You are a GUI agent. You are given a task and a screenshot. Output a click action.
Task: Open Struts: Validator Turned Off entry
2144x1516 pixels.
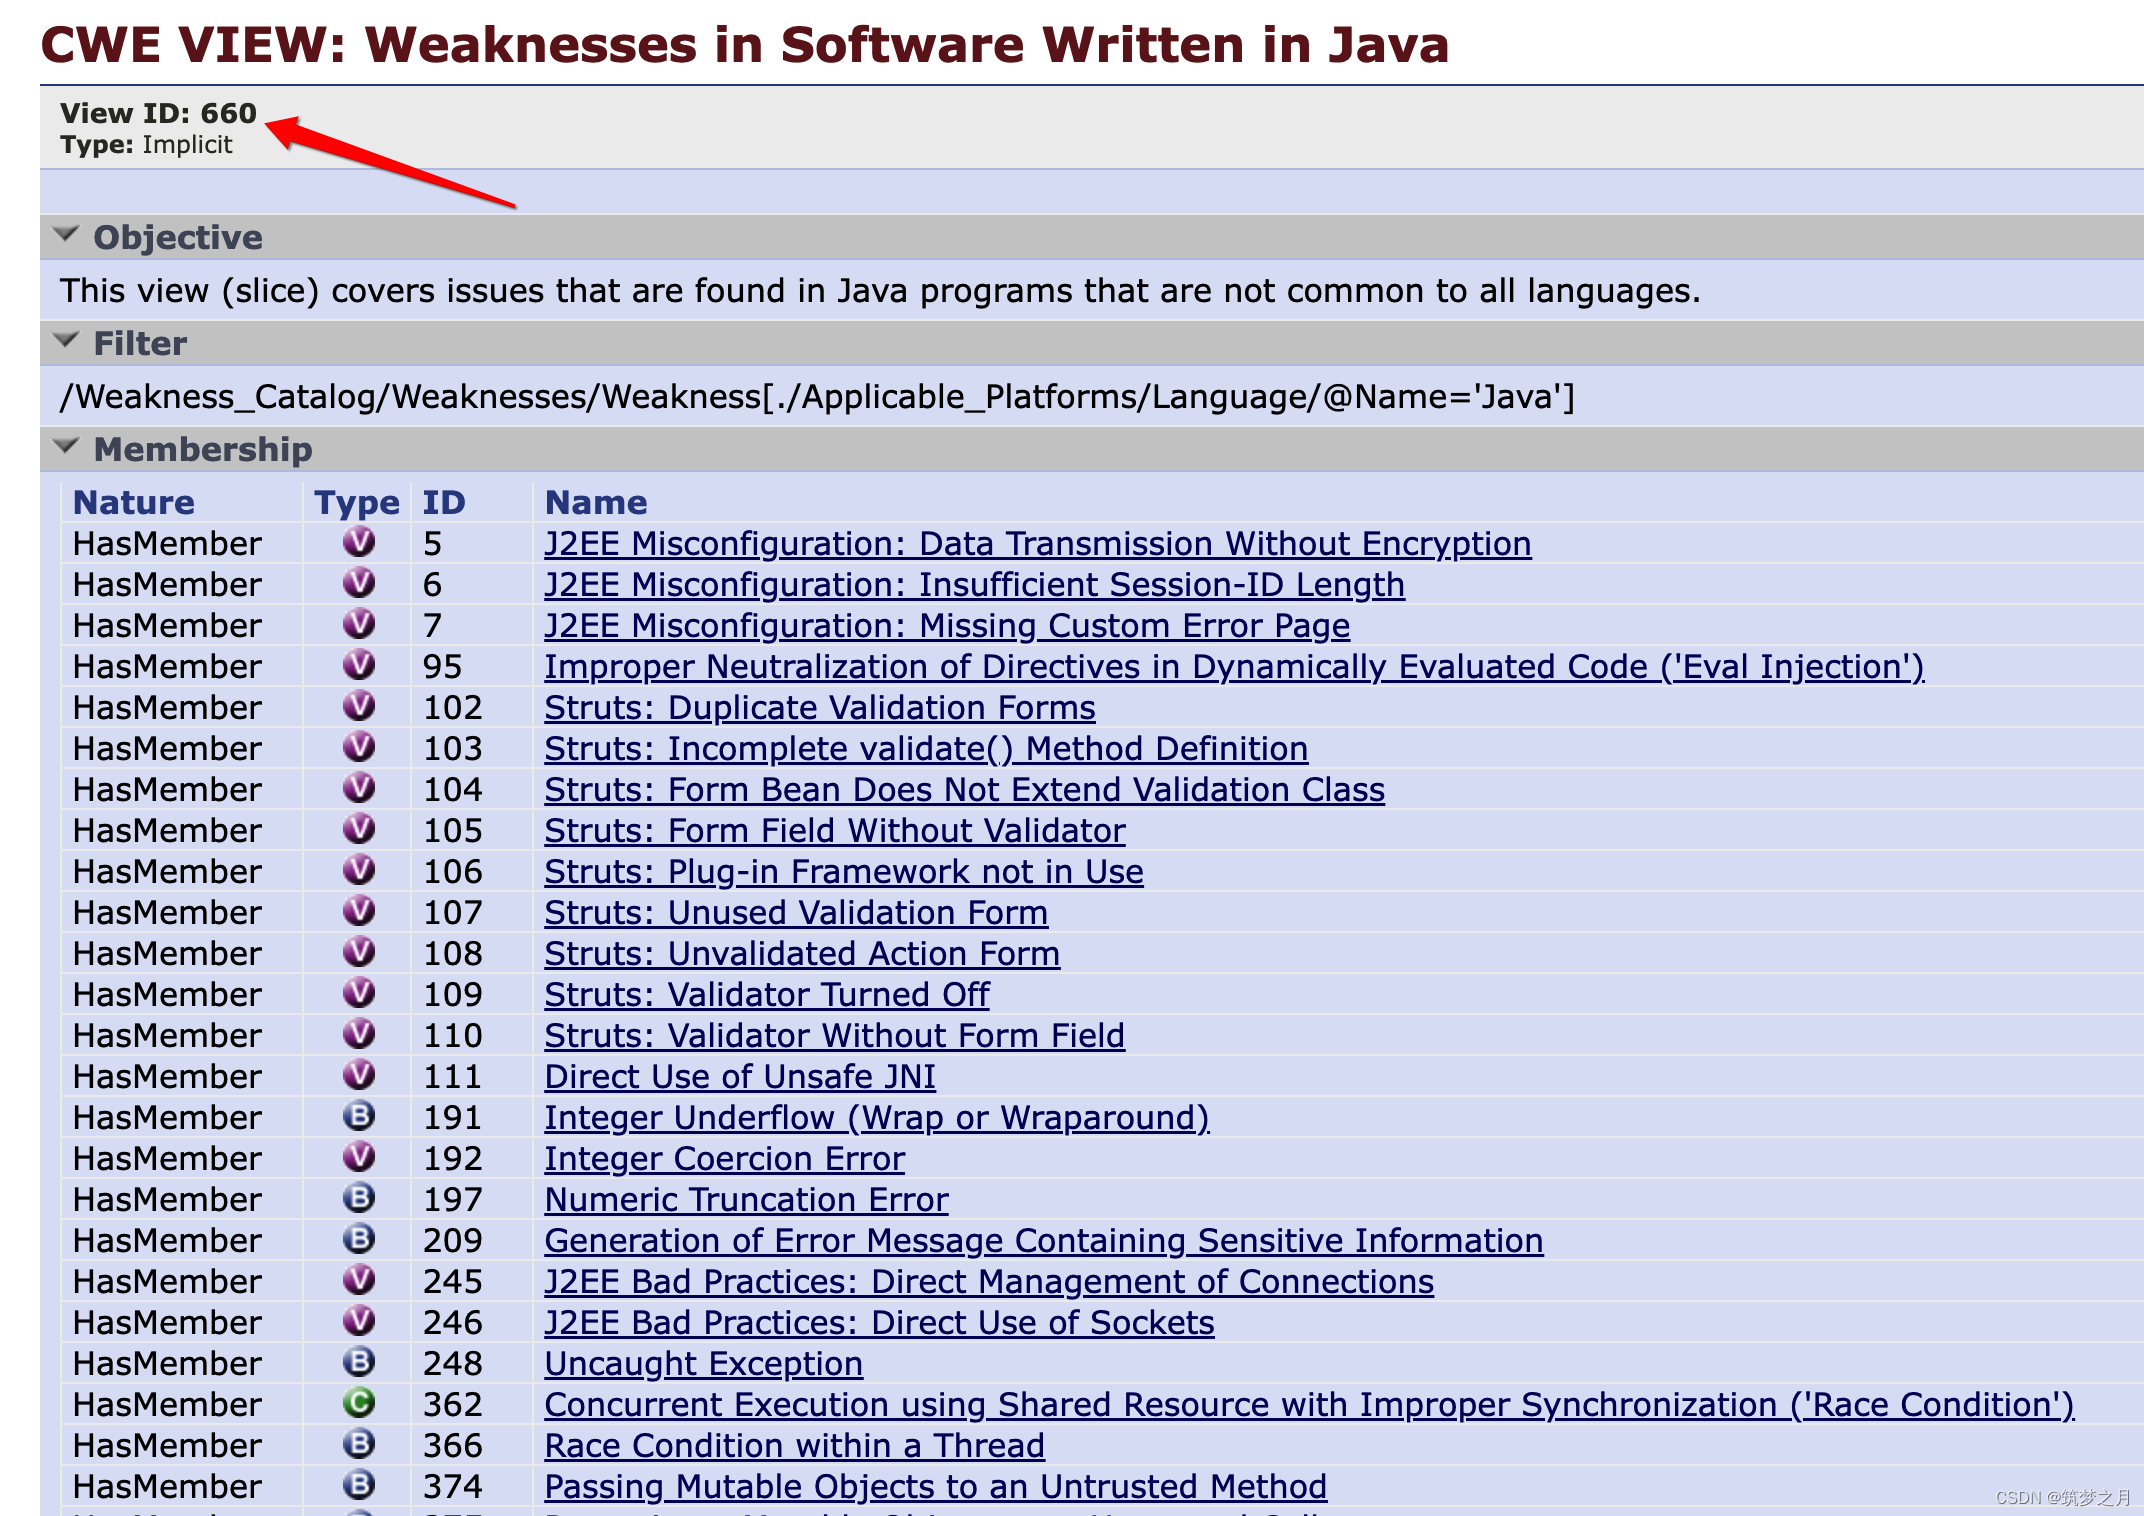tap(766, 994)
